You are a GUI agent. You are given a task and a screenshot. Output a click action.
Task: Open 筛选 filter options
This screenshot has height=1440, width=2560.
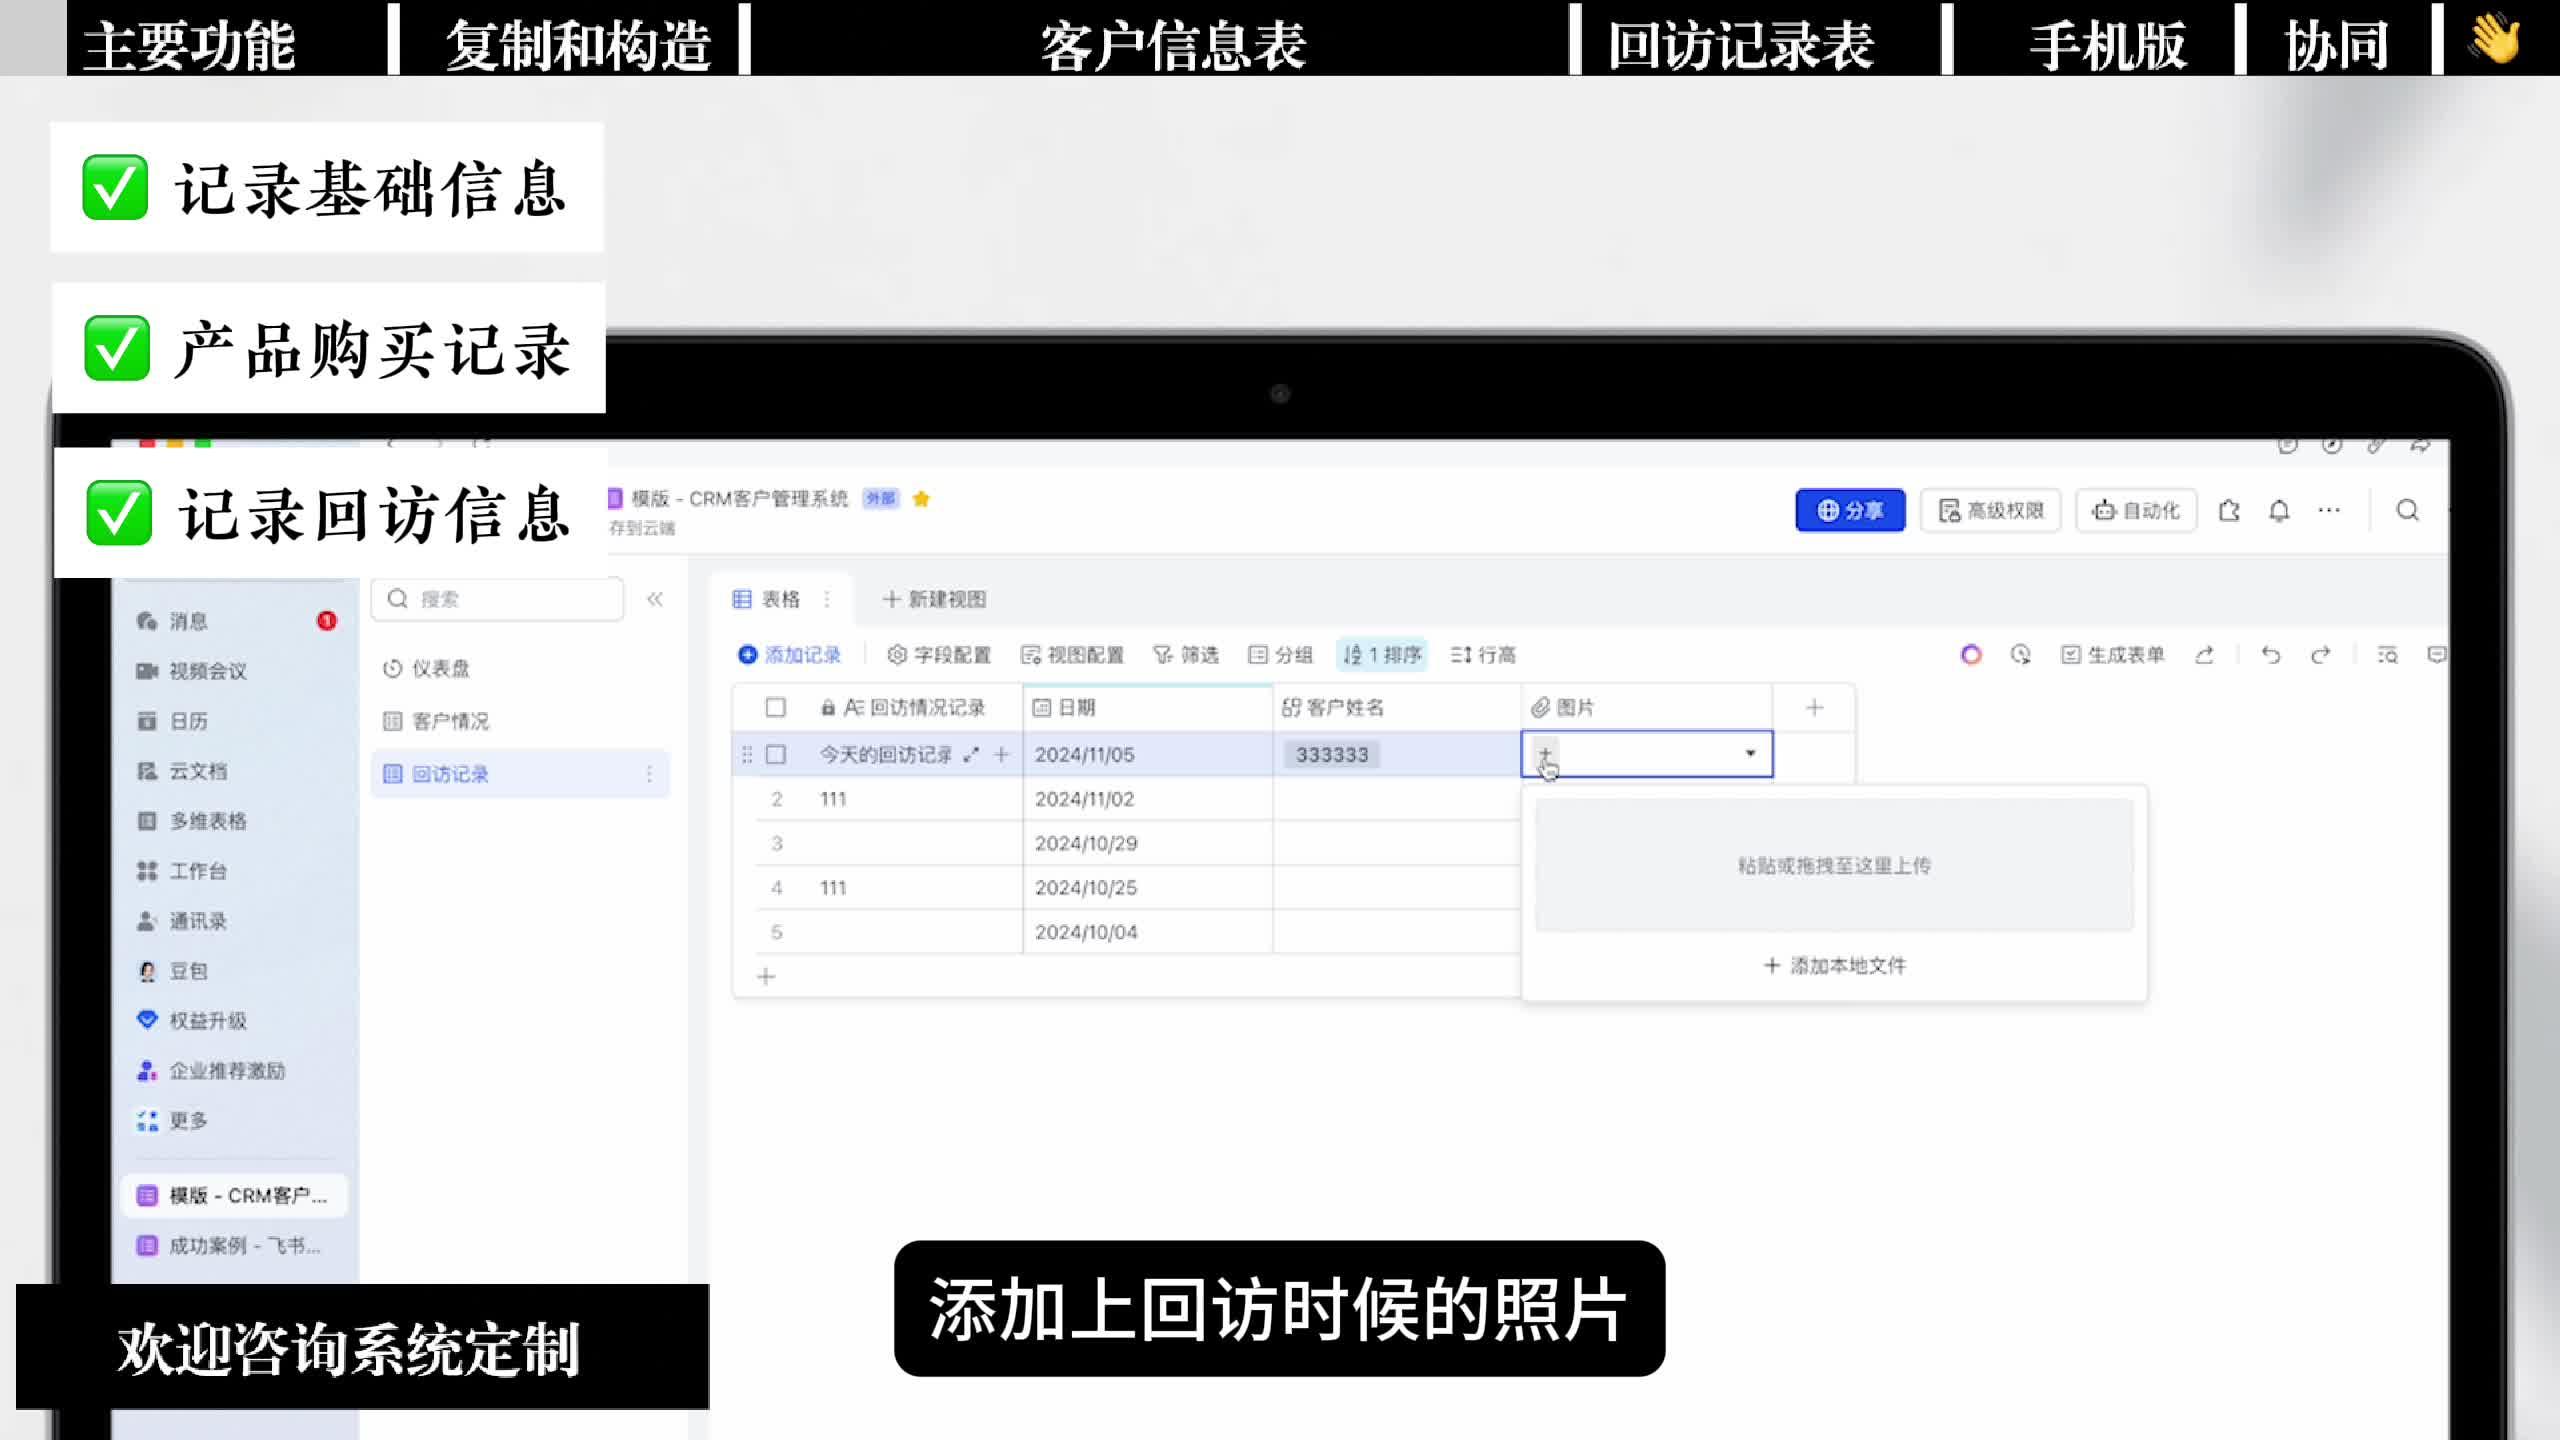pos(1185,655)
